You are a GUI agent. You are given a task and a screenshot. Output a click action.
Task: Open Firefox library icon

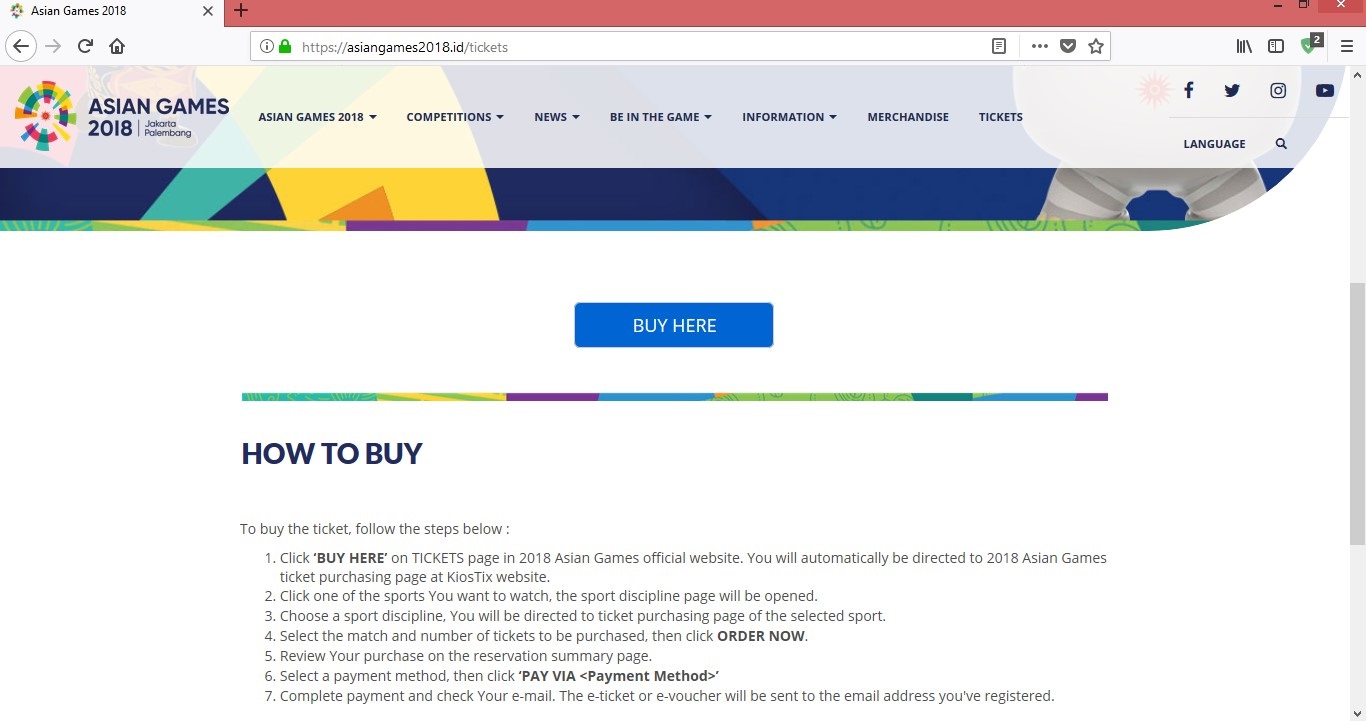point(1244,46)
